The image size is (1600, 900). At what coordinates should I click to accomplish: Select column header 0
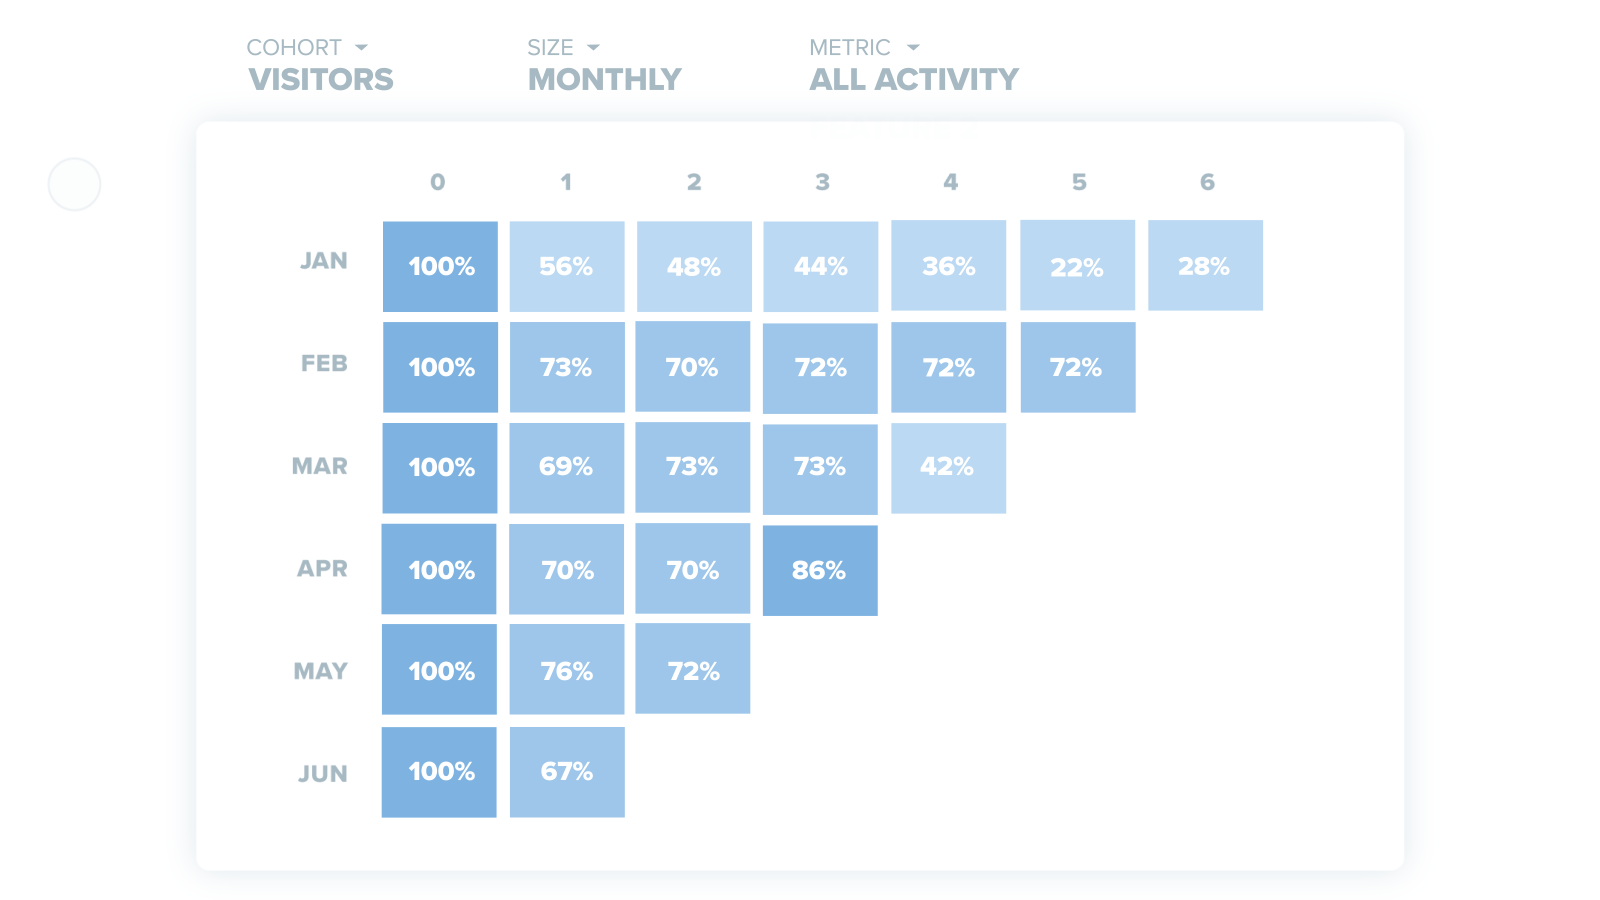coord(438,182)
